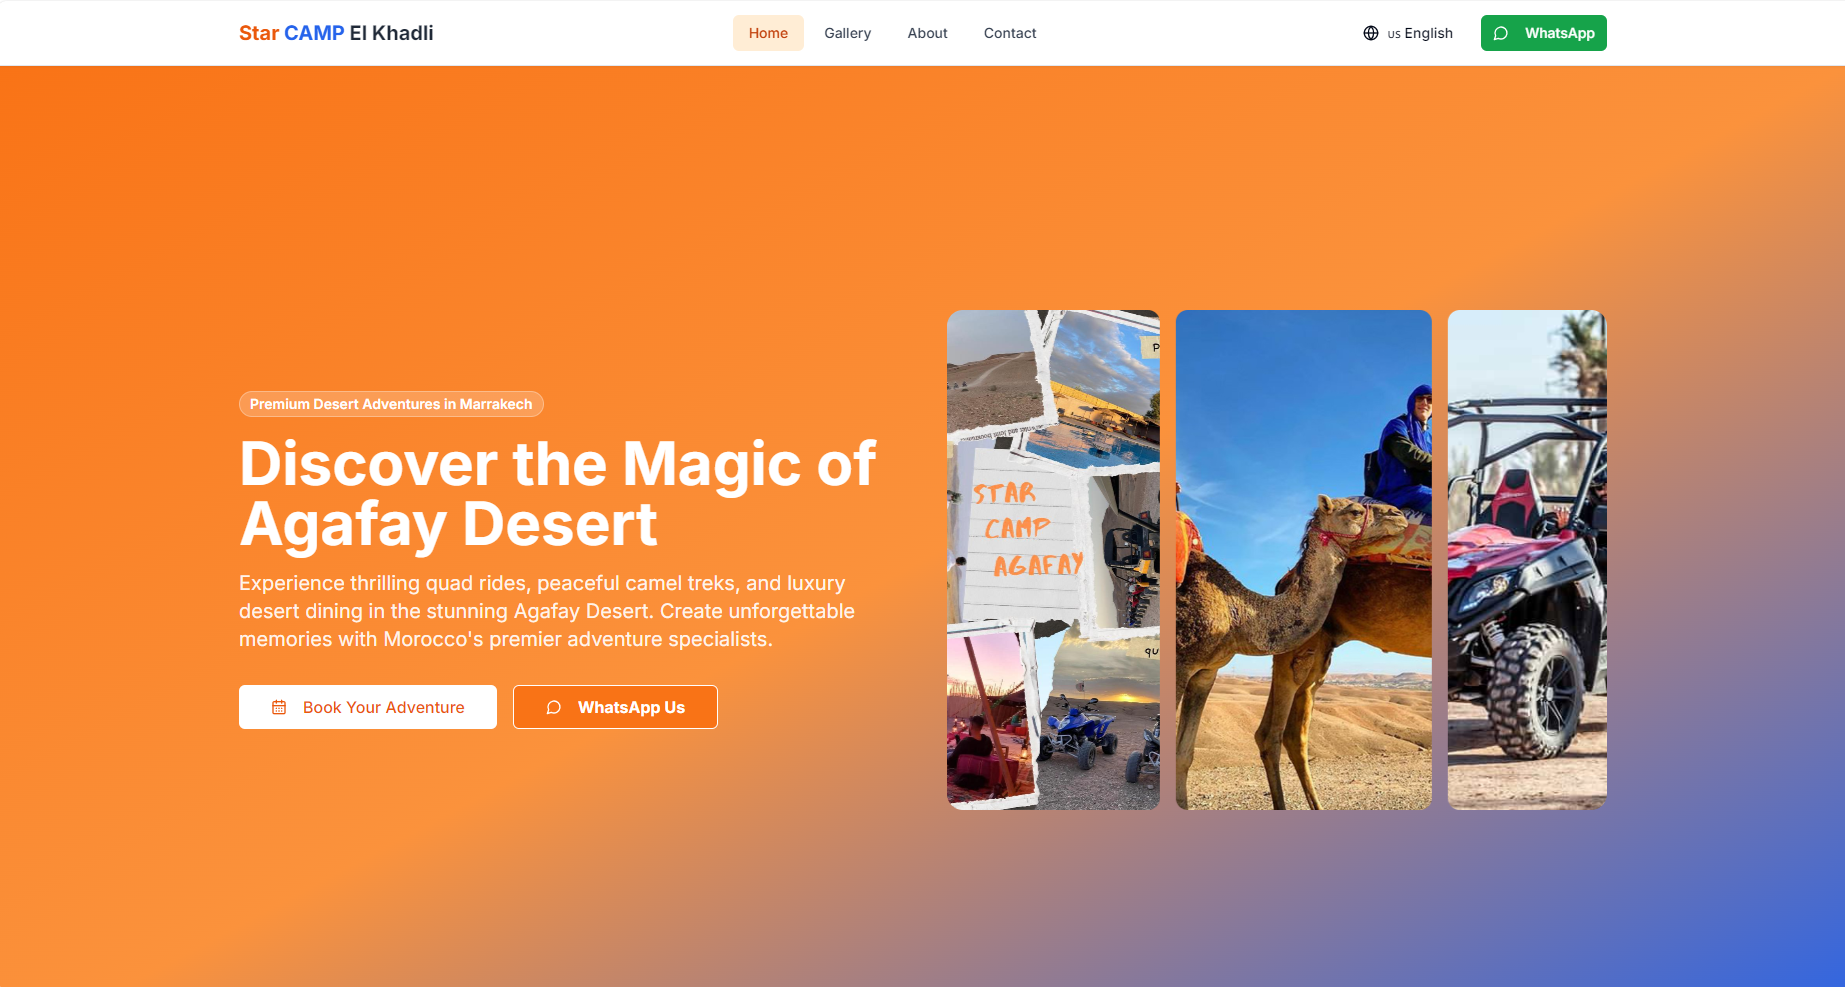
Task: Click the Book Your Adventure button
Action: click(368, 707)
